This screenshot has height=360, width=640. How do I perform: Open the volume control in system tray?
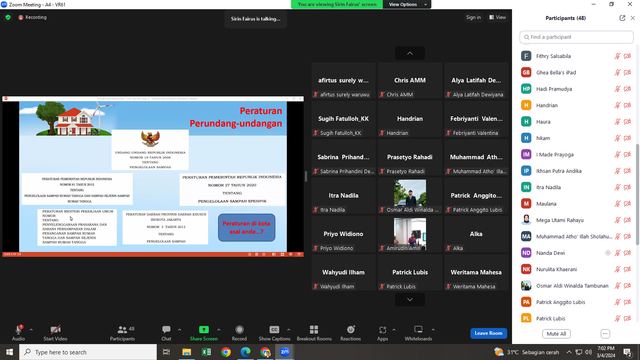click(589, 352)
